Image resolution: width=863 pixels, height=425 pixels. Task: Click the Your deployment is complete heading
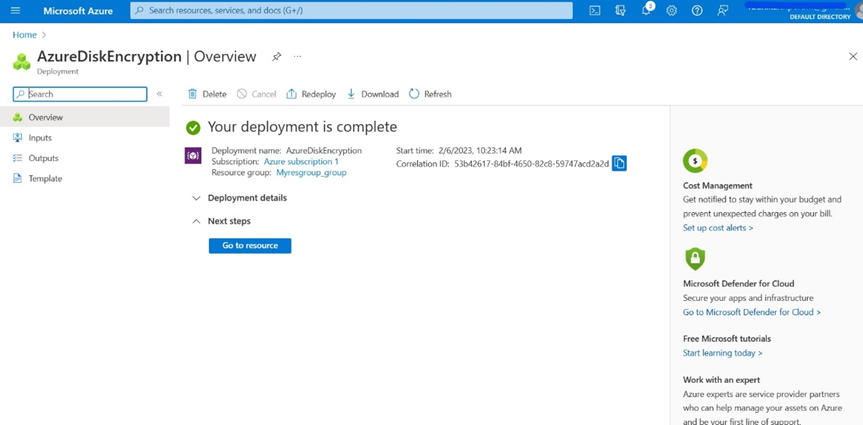[302, 127]
